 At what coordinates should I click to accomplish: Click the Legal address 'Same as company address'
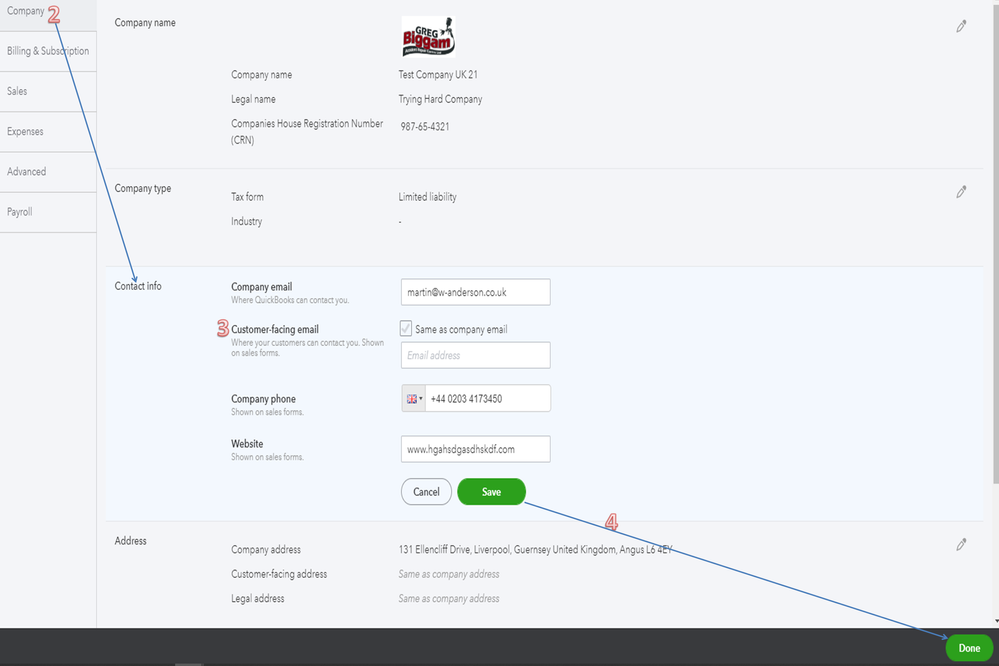pyautogui.click(x=449, y=598)
